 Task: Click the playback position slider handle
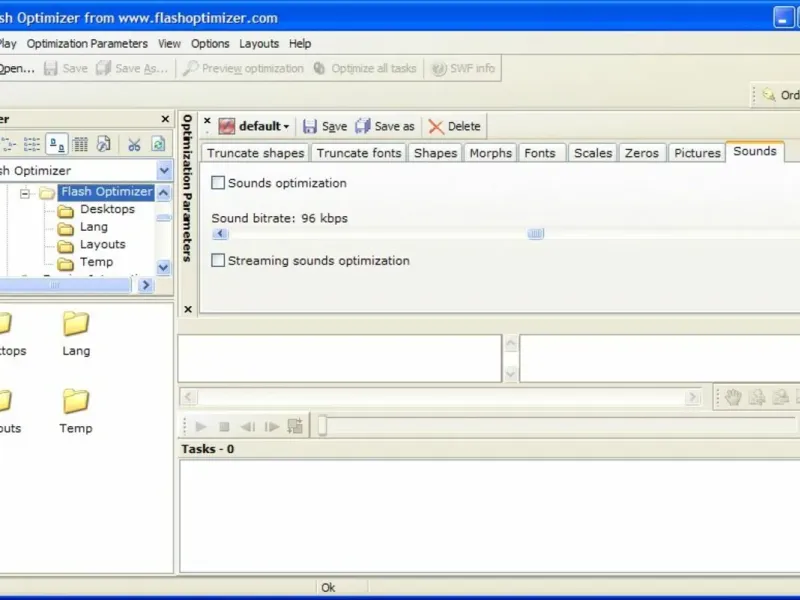tap(322, 426)
